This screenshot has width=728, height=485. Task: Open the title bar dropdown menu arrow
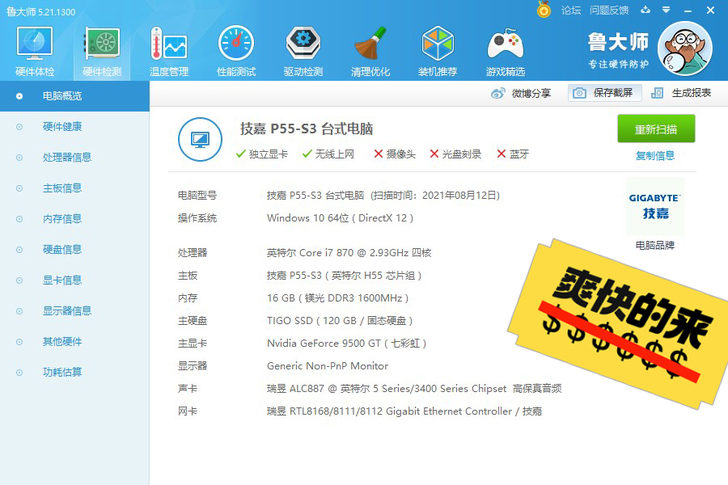pos(666,10)
